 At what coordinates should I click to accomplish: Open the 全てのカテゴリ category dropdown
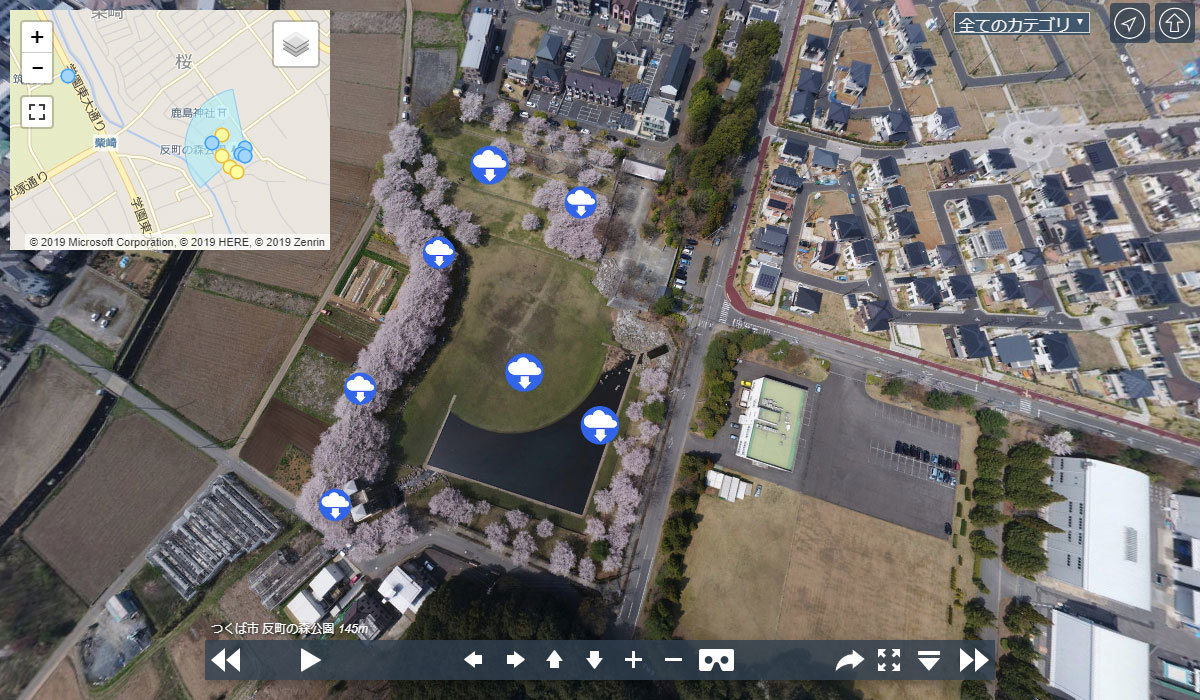click(1022, 24)
